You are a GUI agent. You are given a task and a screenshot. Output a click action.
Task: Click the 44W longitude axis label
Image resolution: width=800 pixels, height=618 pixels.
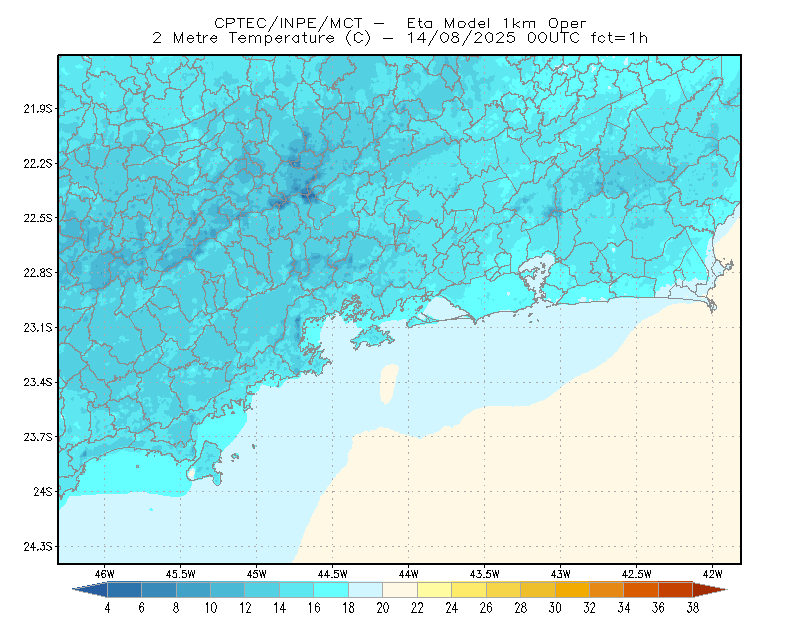(408, 574)
